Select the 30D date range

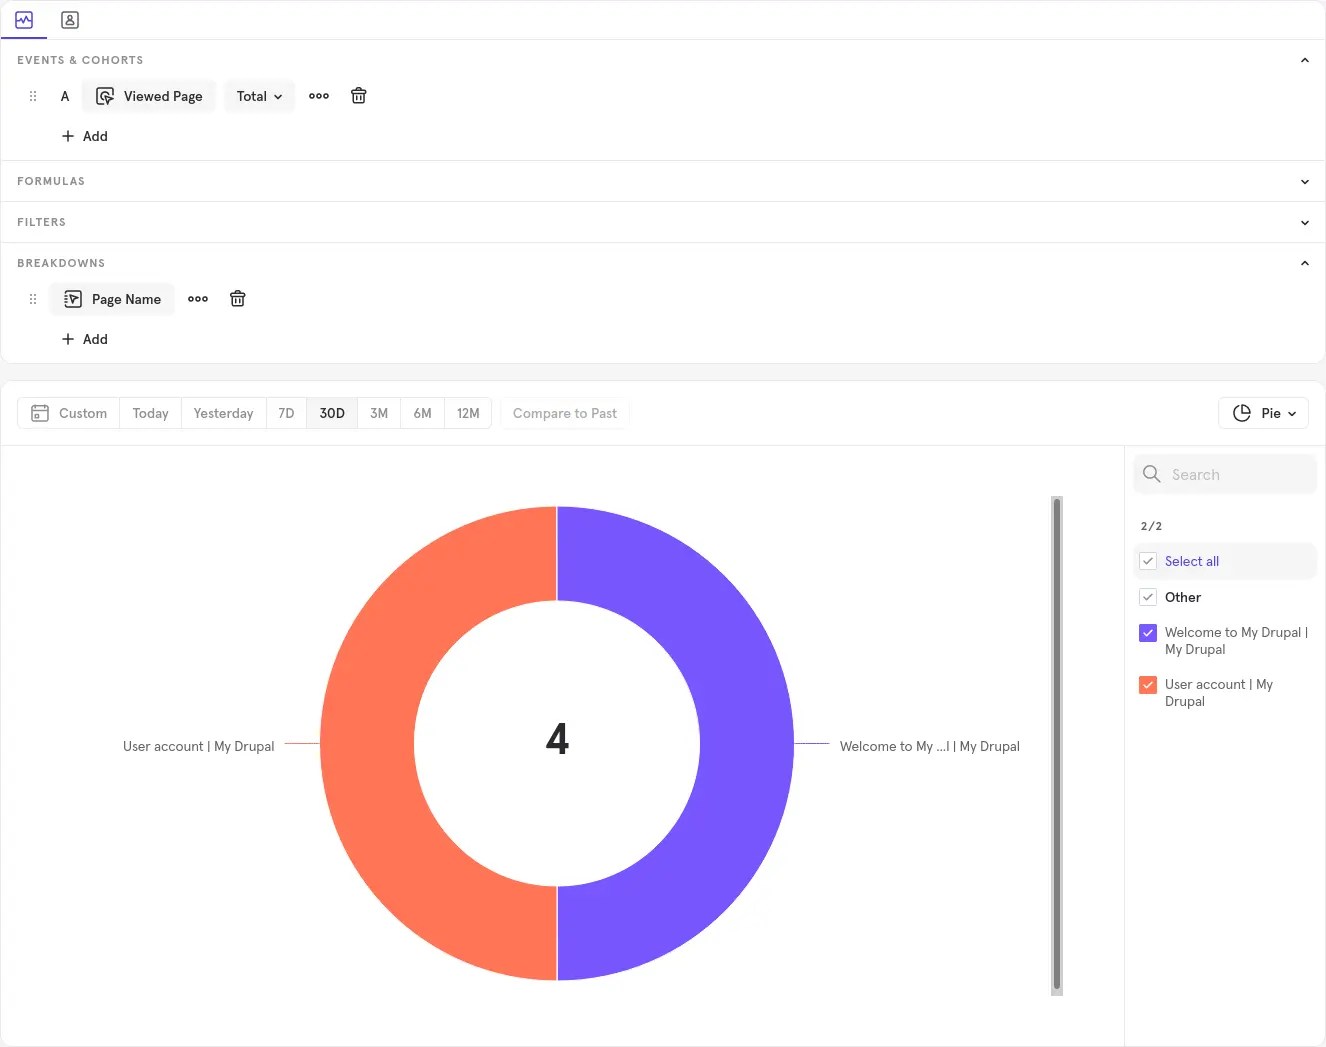click(332, 413)
